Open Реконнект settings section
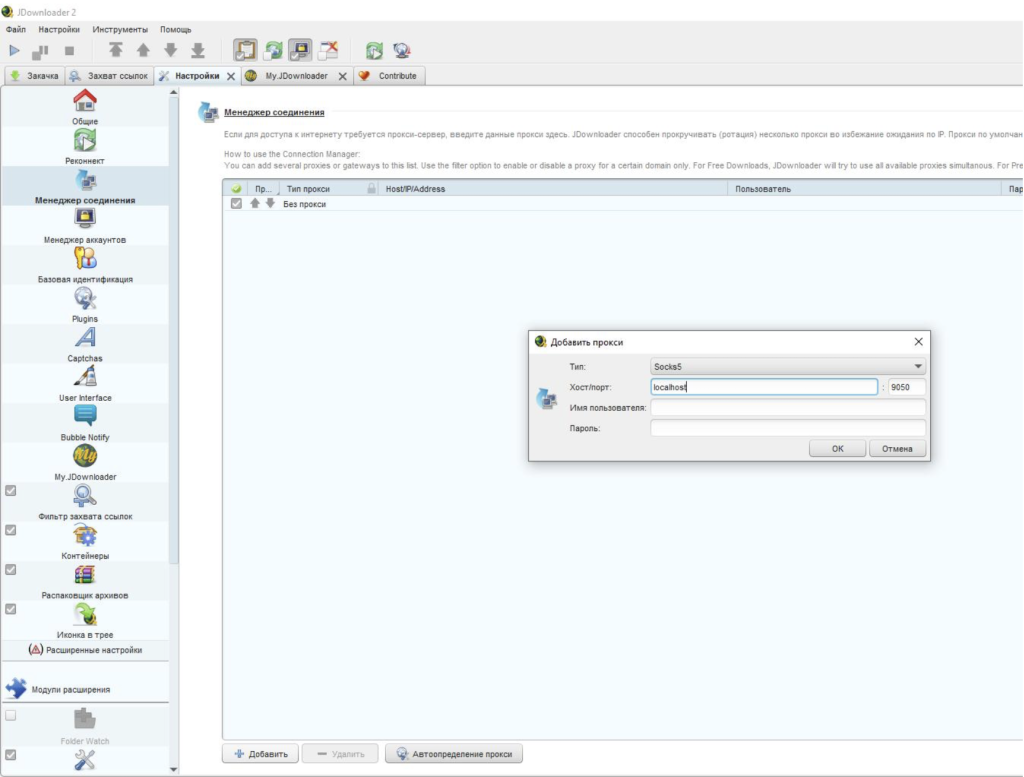Image resolution: width=1024 pixels, height=777 pixels. point(85,146)
